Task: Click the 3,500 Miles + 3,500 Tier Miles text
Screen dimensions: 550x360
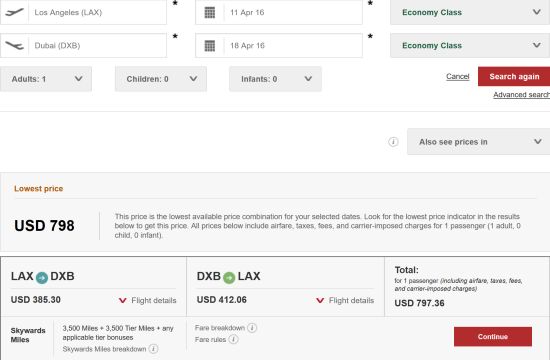Action: pyautogui.click(x=118, y=333)
